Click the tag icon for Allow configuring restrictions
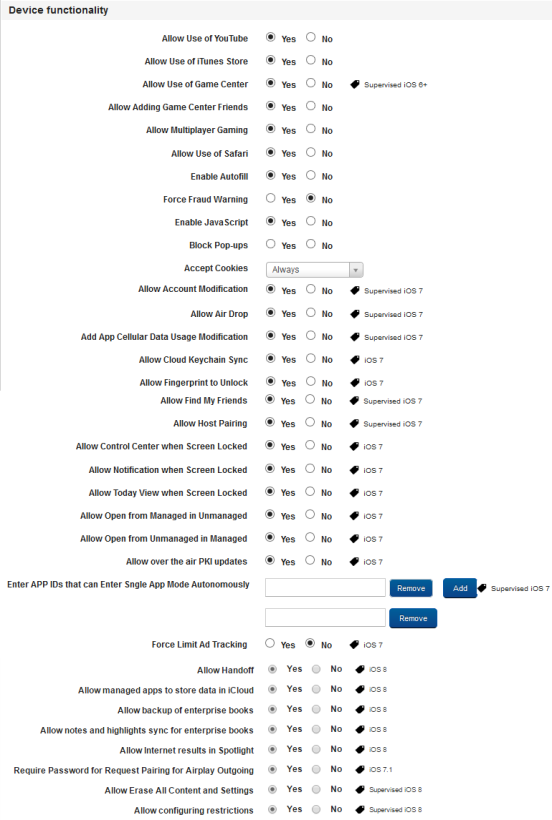The width and height of the screenshot is (552, 820). click(360, 810)
